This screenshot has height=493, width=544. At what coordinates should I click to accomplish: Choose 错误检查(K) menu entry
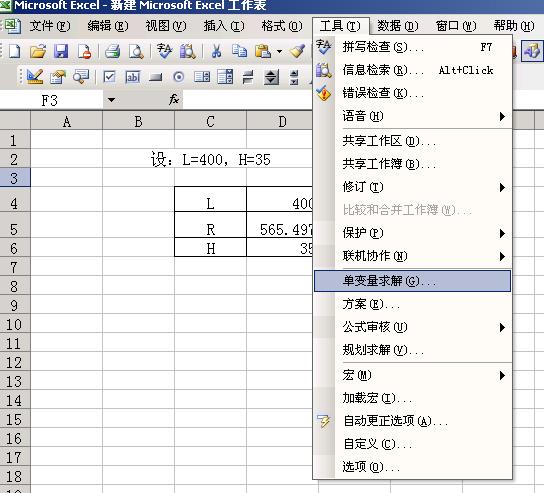coord(413,93)
